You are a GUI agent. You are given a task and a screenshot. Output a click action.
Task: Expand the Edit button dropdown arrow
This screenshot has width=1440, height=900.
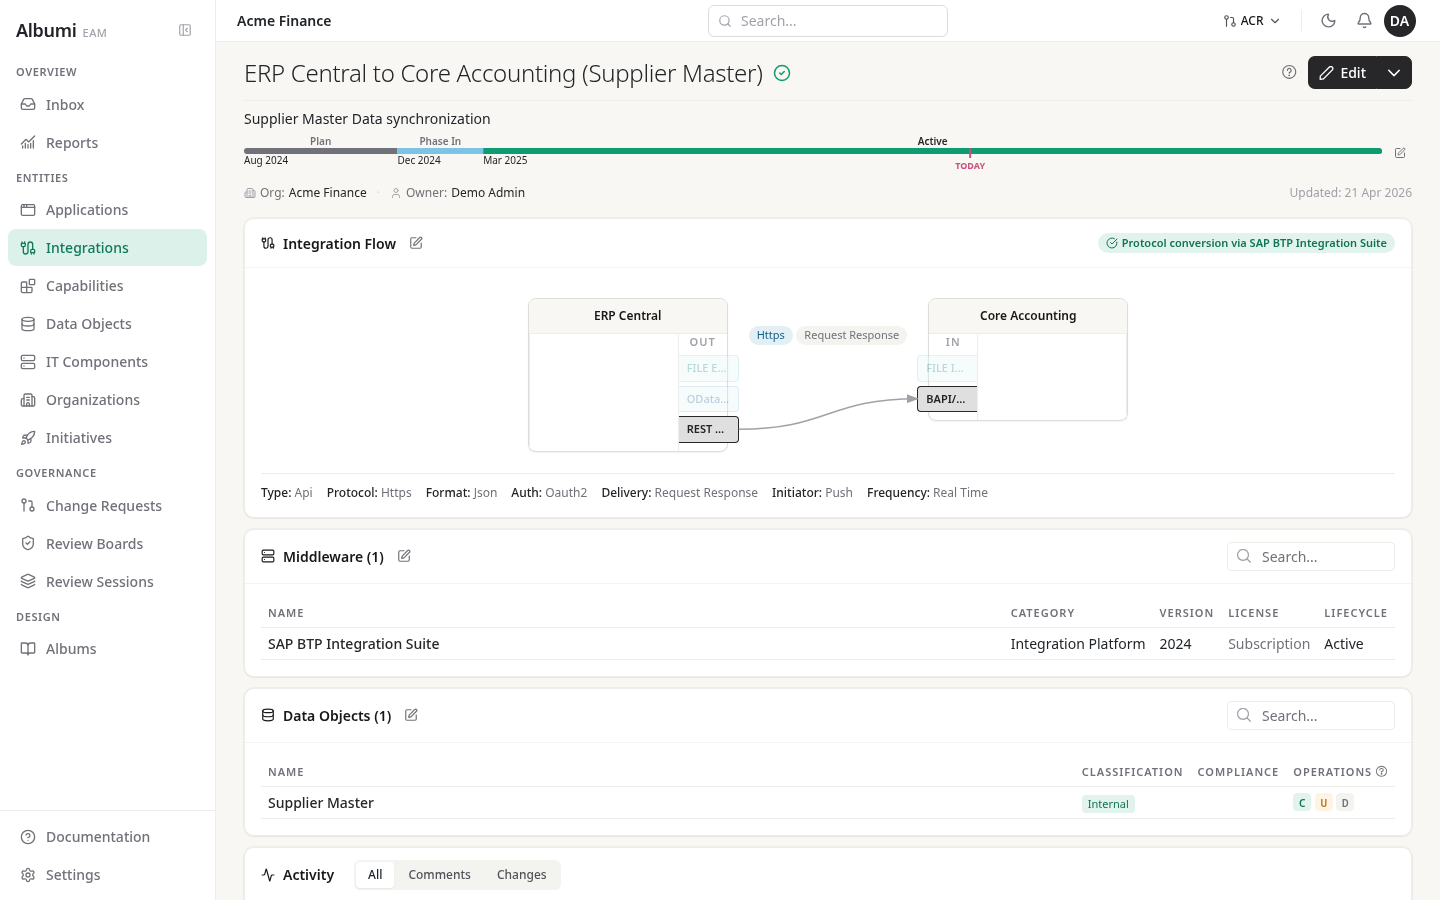pos(1394,73)
